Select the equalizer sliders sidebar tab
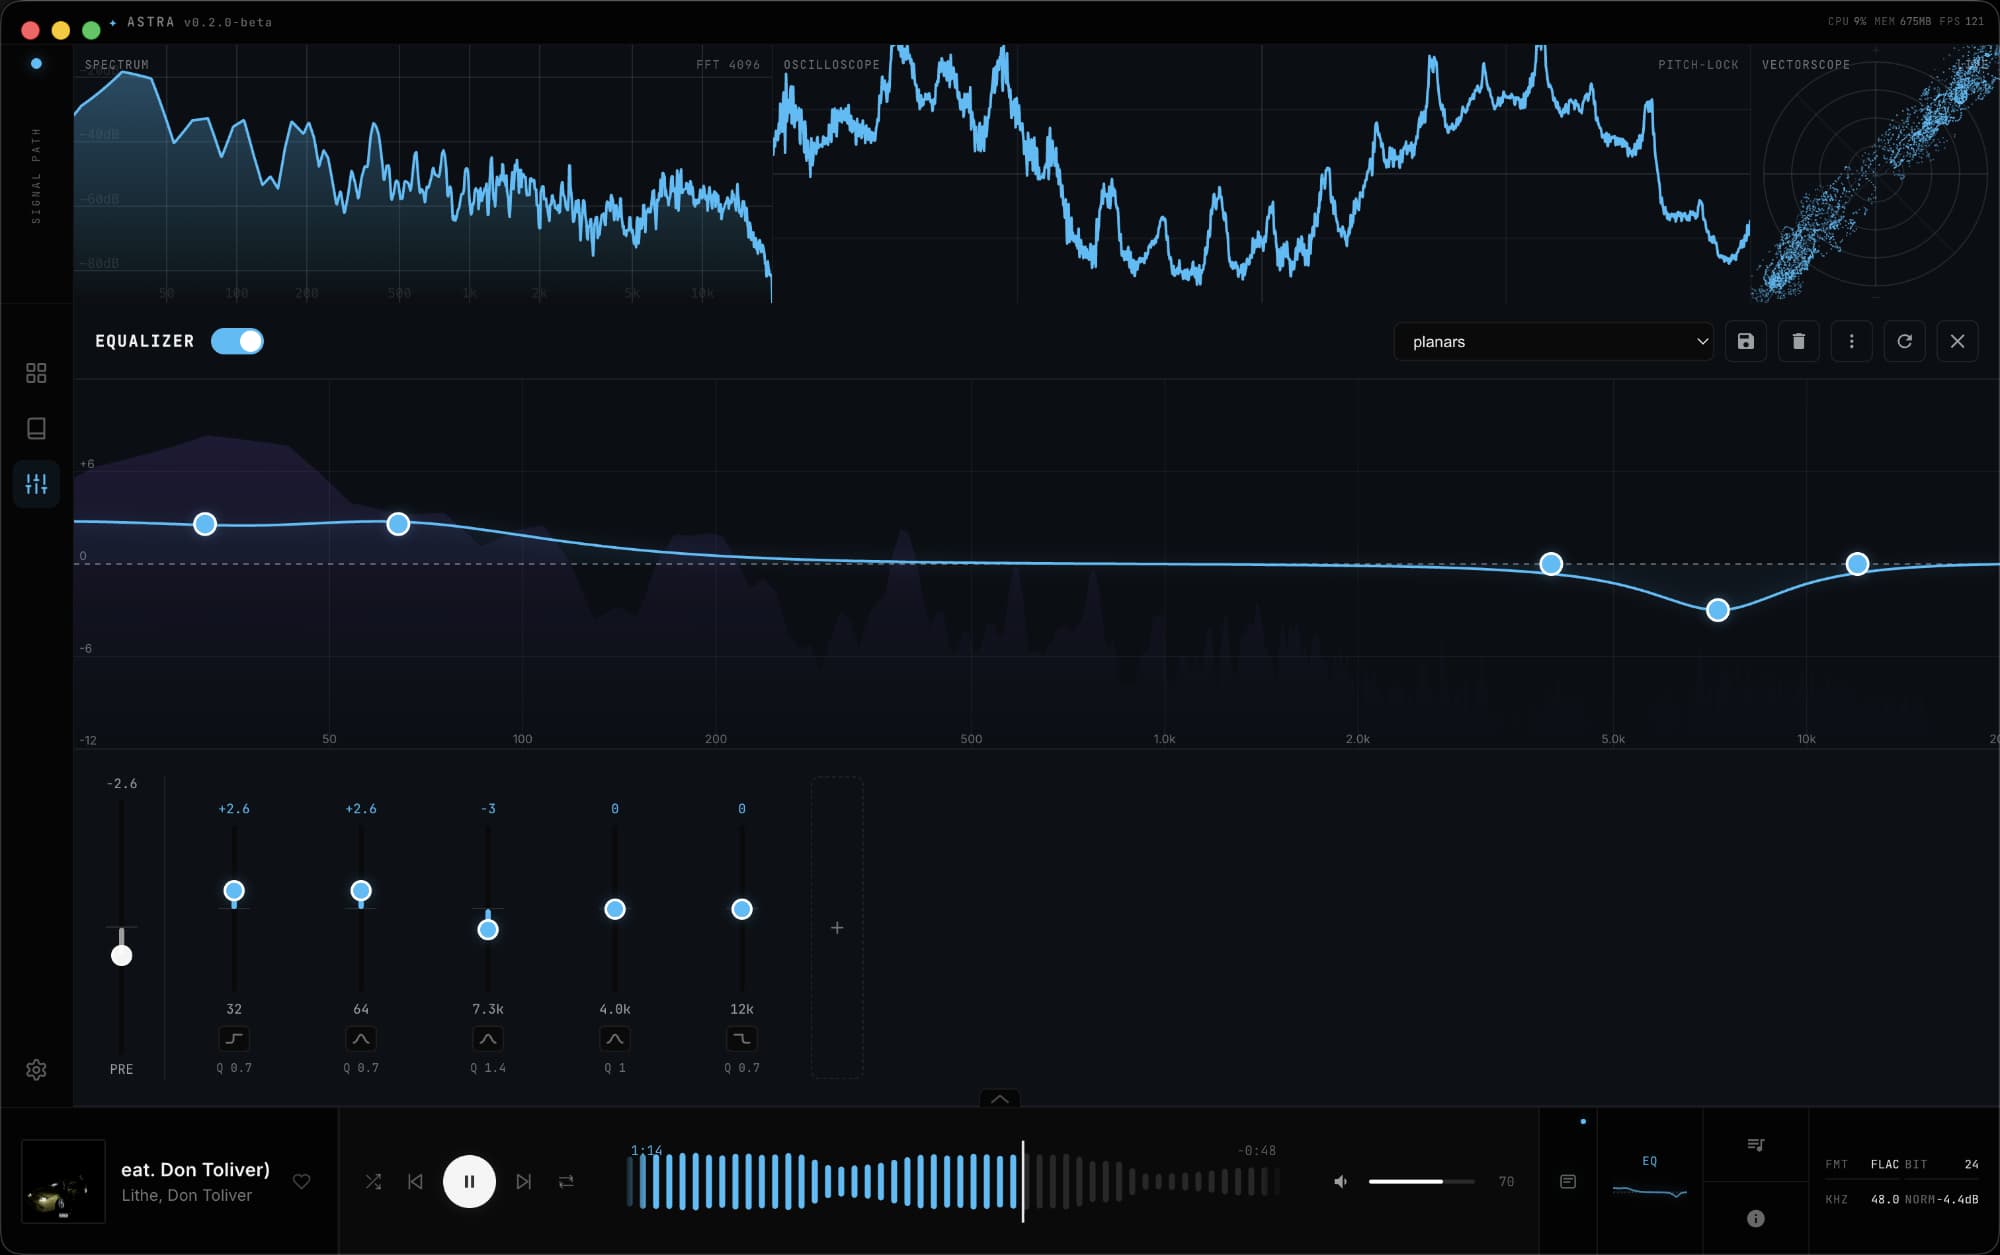2000x1255 pixels. click(x=36, y=484)
